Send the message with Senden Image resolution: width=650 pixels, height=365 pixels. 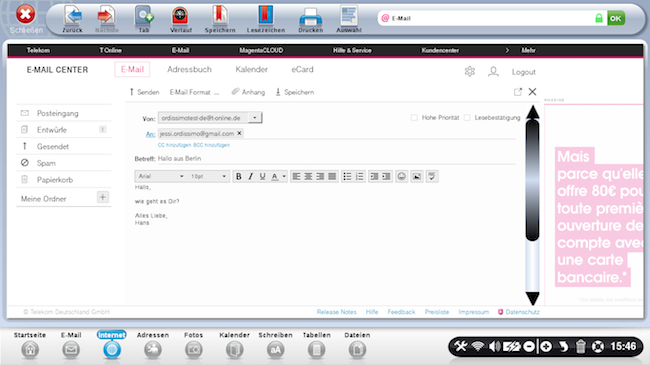[144, 92]
